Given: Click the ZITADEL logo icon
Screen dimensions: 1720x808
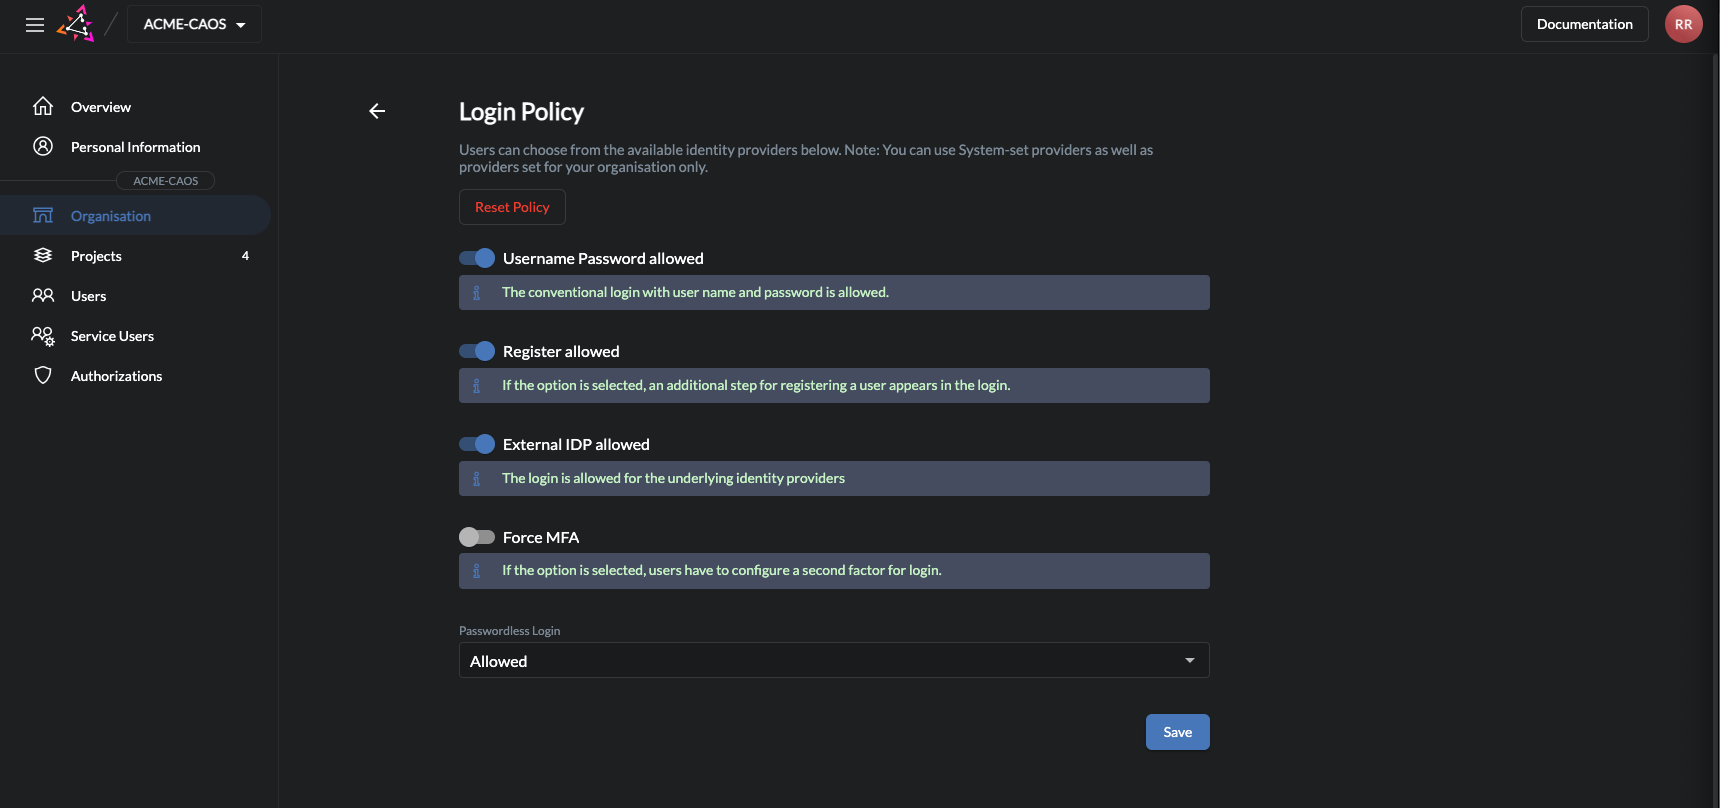Looking at the screenshot, I should (x=76, y=24).
